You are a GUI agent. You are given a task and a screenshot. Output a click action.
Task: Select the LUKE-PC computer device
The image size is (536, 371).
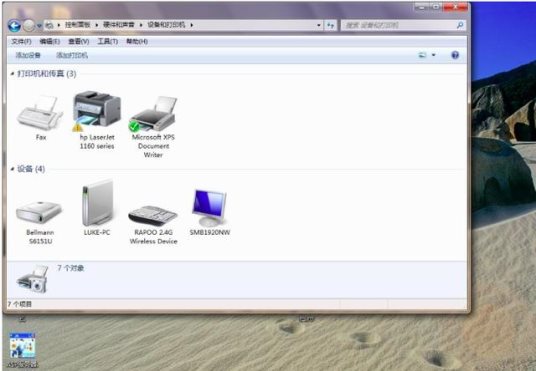(97, 208)
